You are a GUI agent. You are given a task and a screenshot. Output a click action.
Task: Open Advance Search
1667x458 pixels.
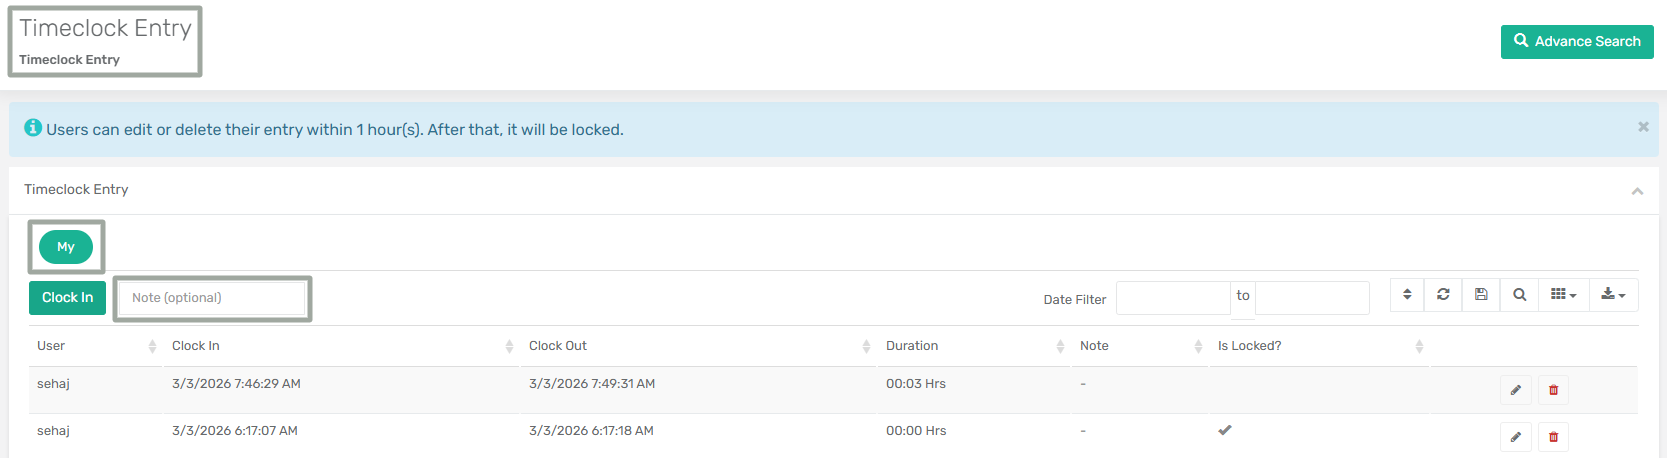[x=1577, y=41]
